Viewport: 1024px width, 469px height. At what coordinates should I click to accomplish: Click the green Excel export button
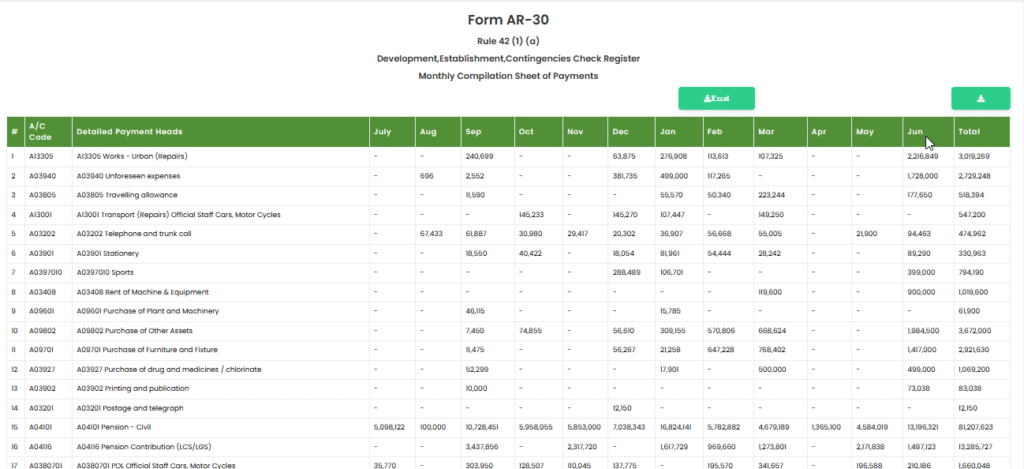[716, 98]
